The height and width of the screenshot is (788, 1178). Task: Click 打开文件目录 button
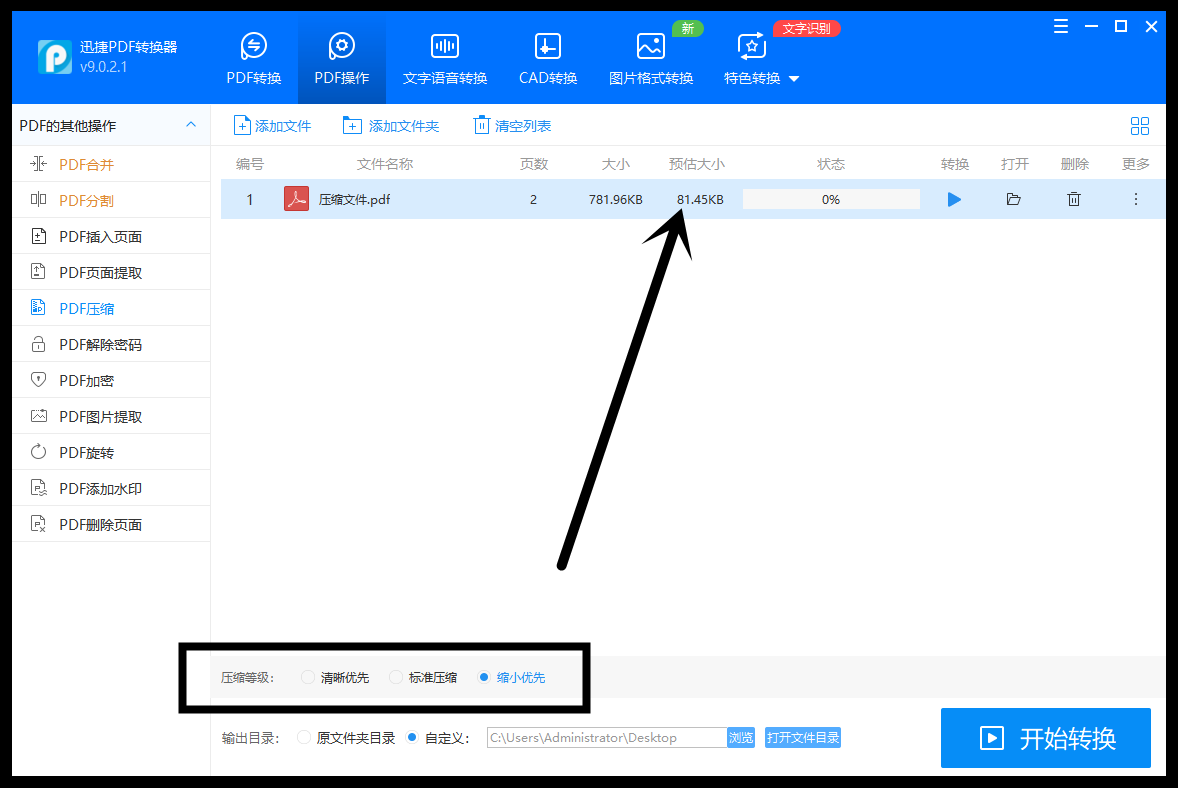pyautogui.click(x=802, y=738)
